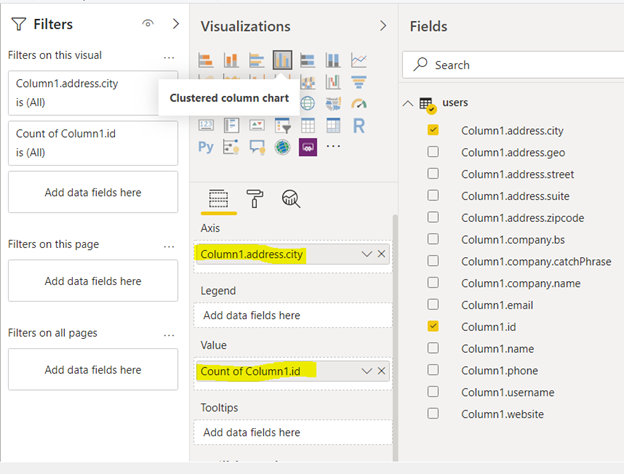Select the Stacked bar chart visual
Viewport: 624px width, 474px height.
coord(206,60)
